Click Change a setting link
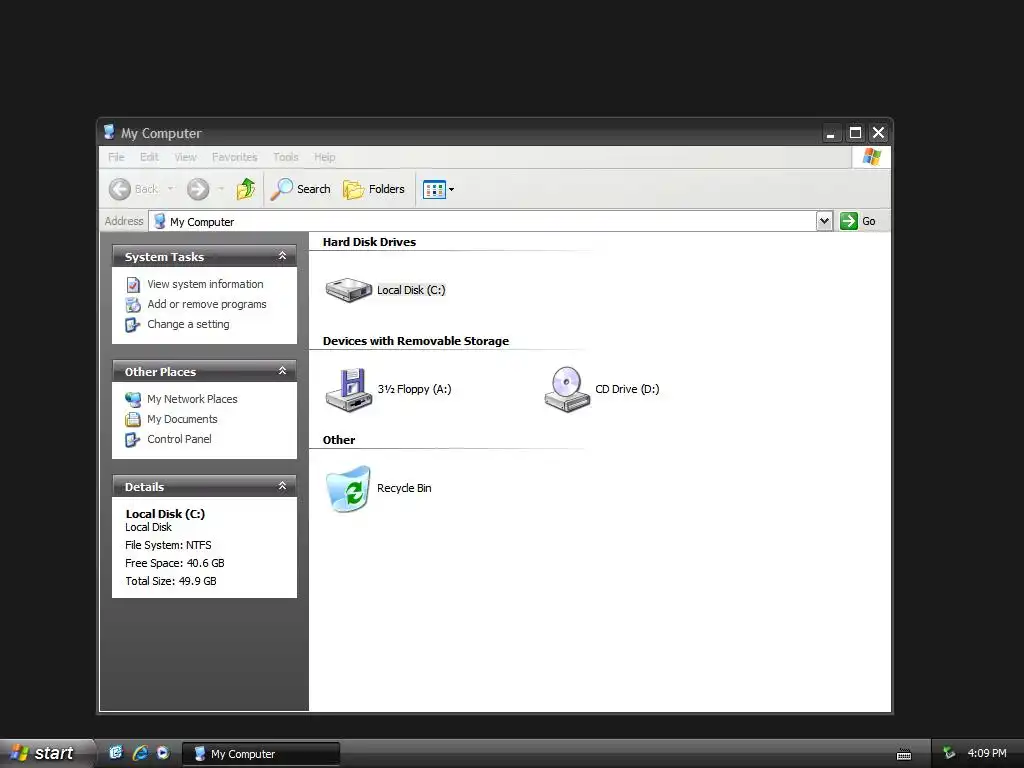This screenshot has height=768, width=1024. [188, 324]
